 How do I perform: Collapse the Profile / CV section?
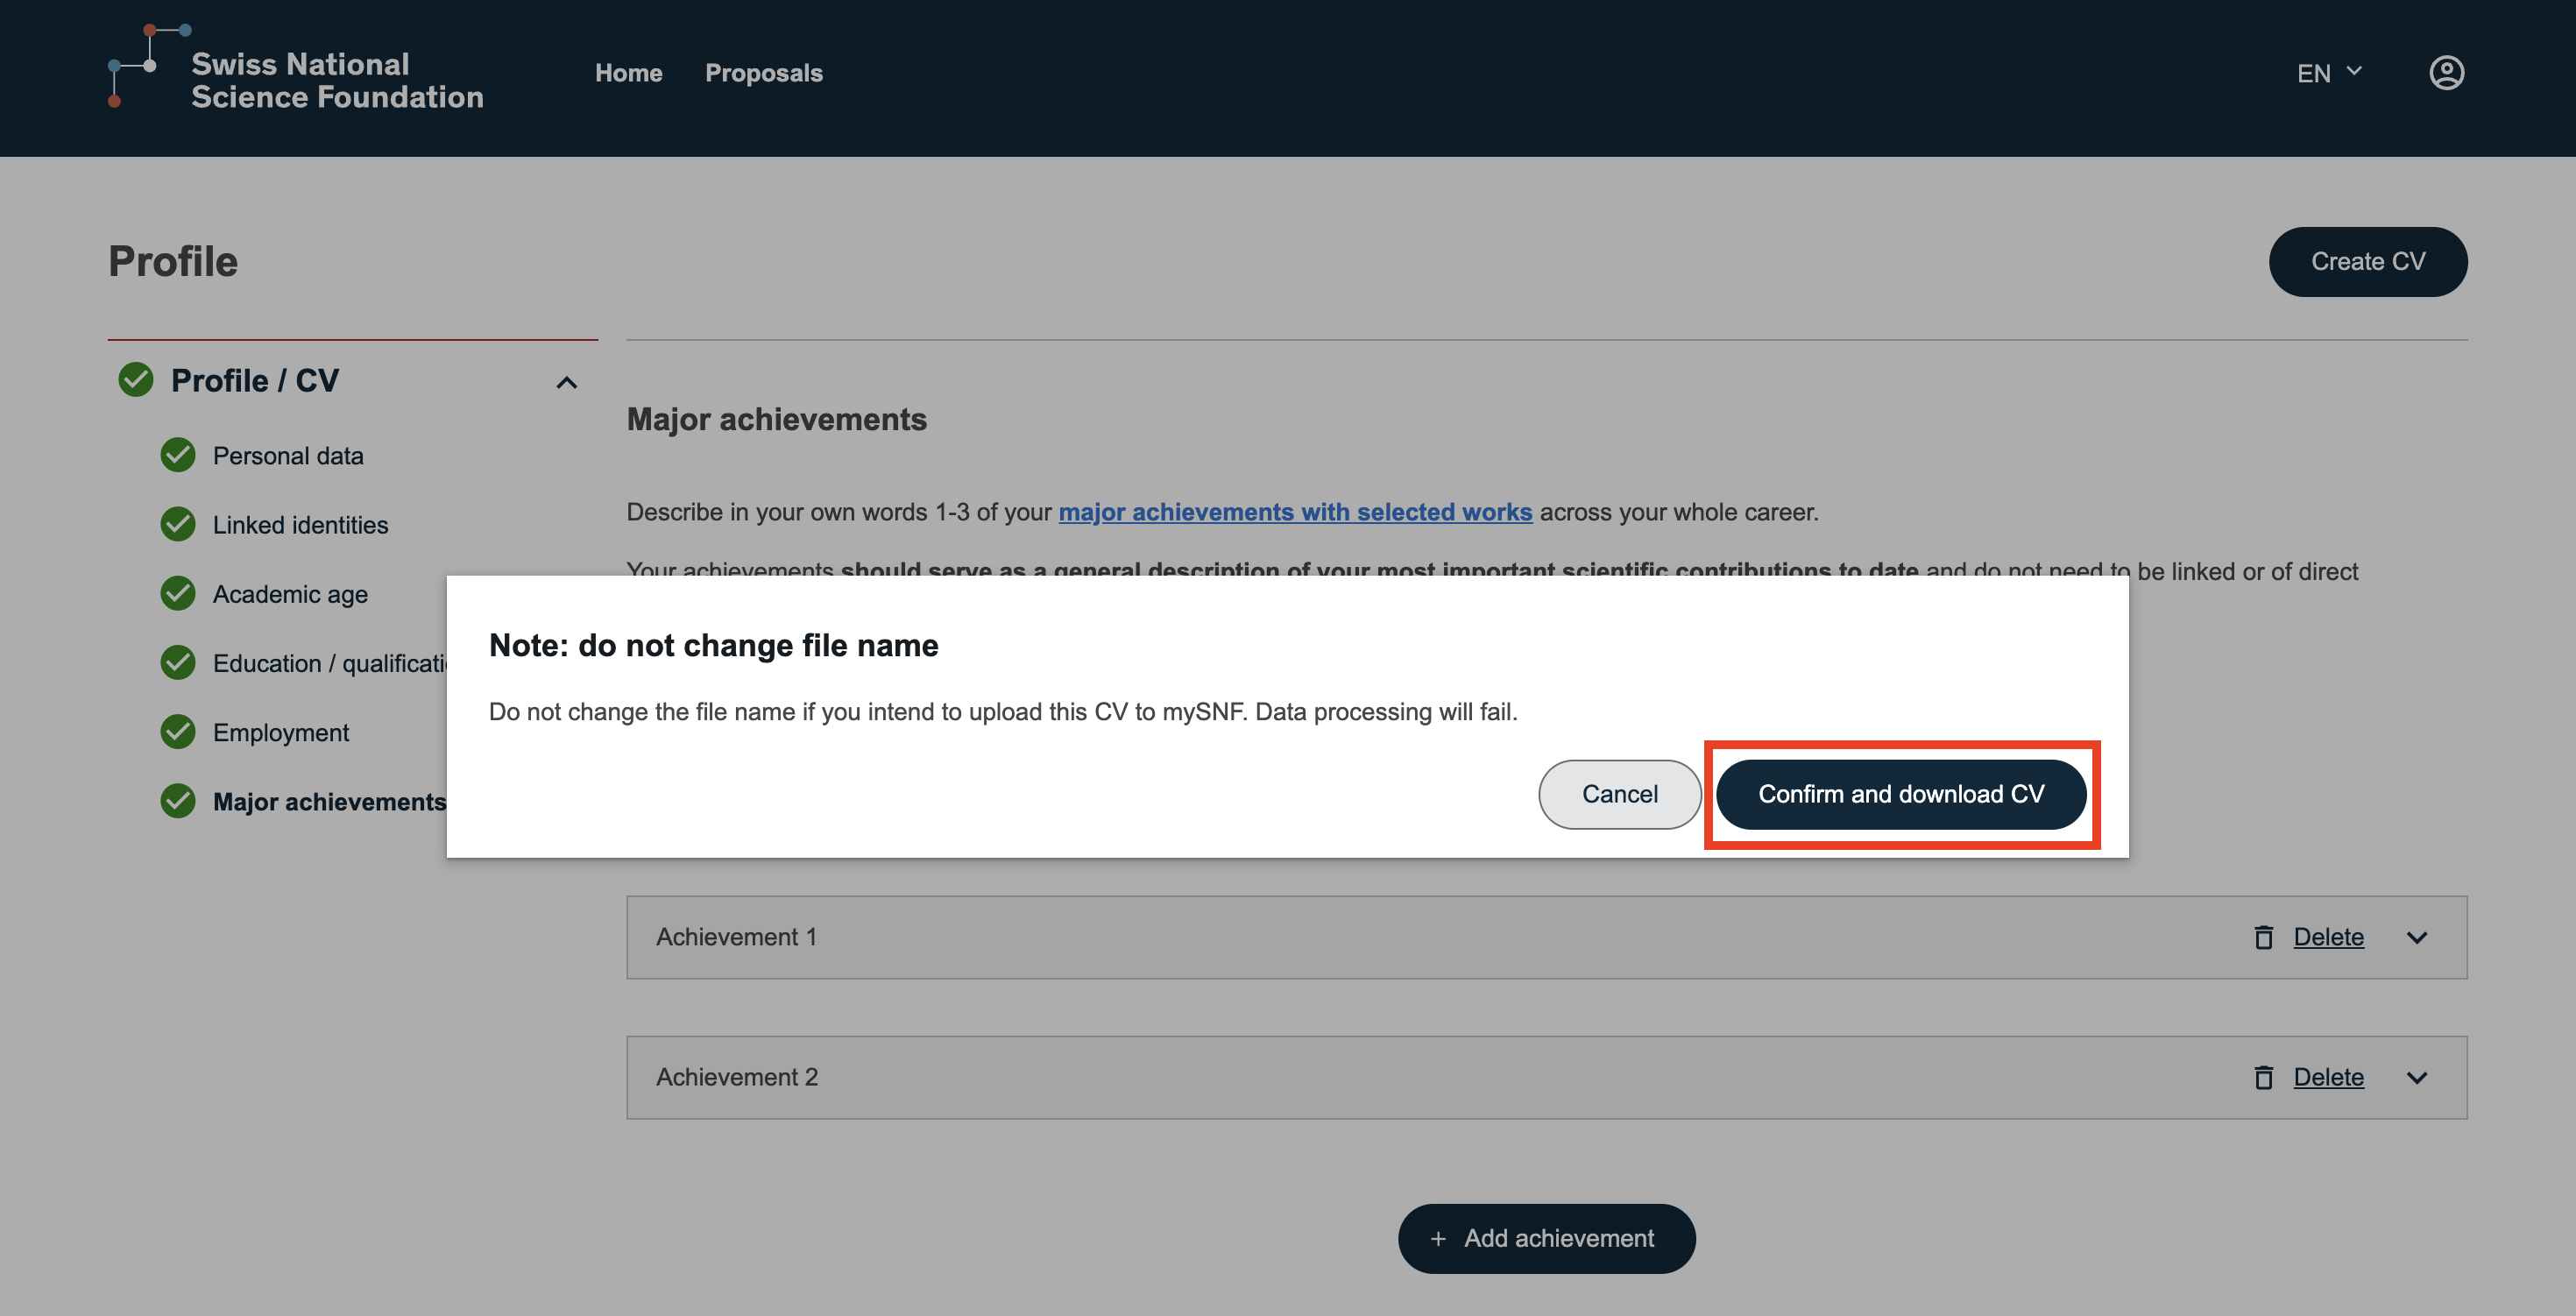point(566,382)
